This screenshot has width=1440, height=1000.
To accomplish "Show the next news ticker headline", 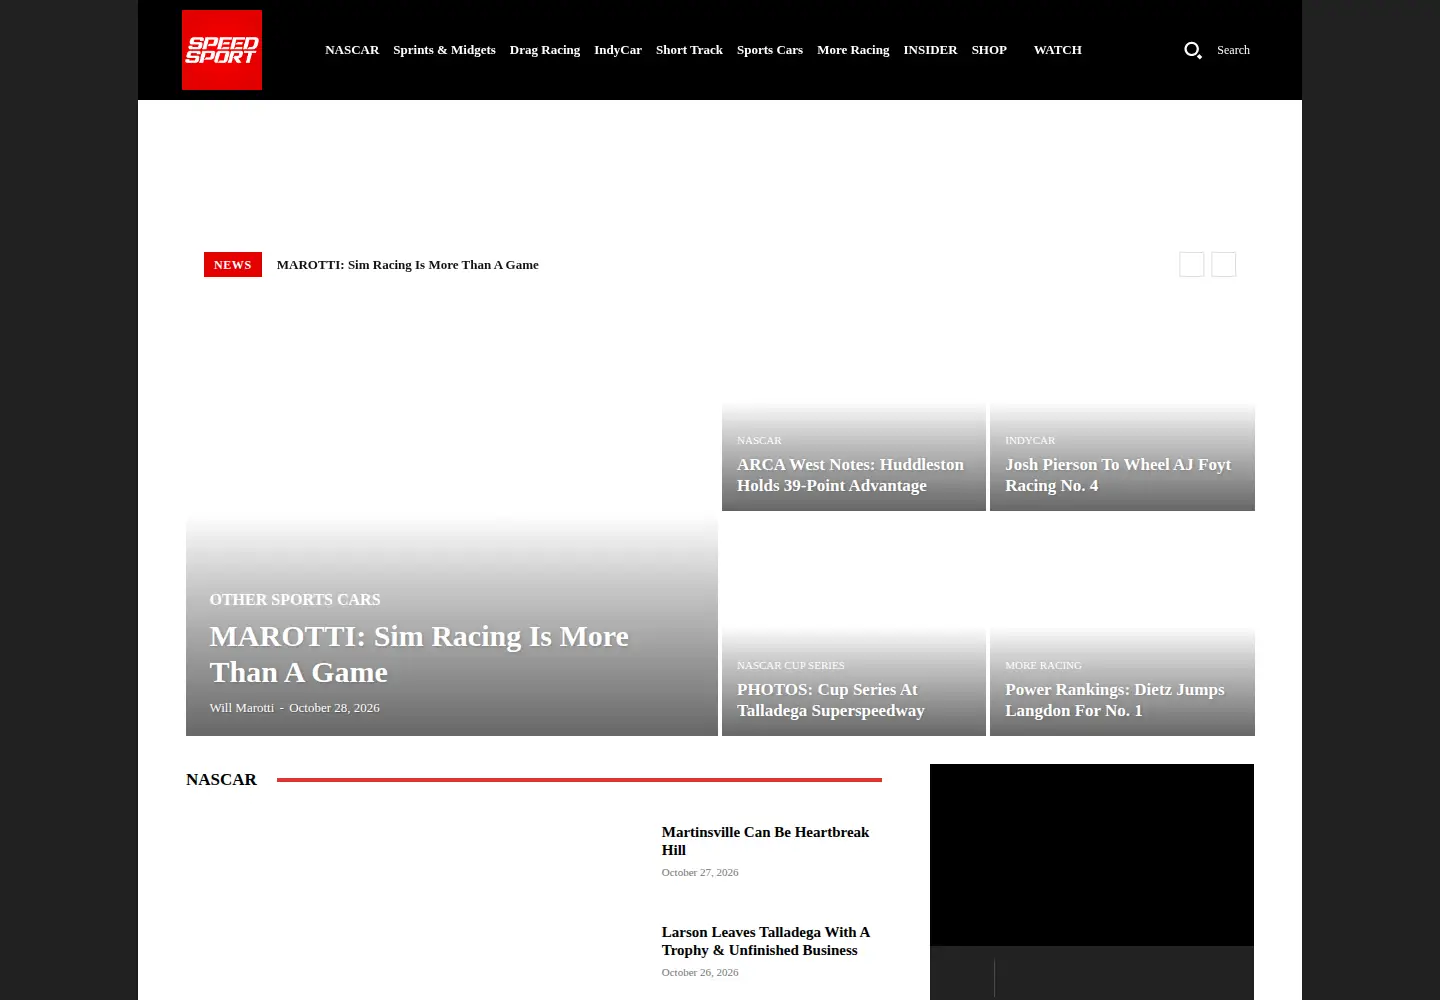I will point(1224,264).
